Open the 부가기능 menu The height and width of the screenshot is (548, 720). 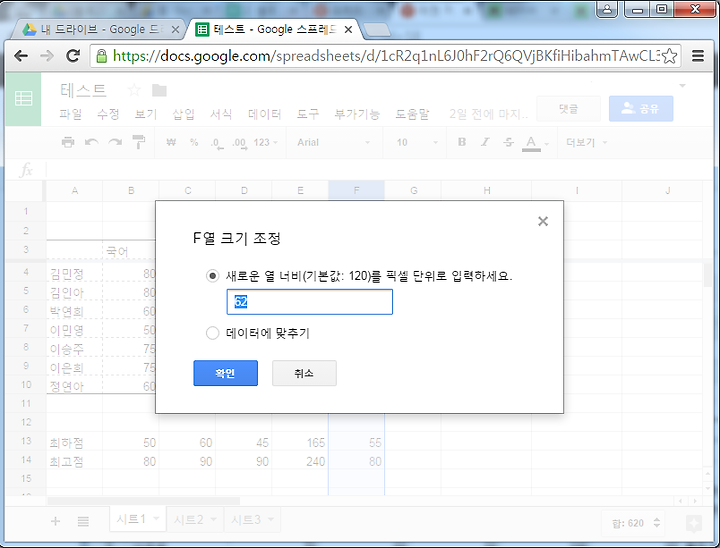[357, 114]
